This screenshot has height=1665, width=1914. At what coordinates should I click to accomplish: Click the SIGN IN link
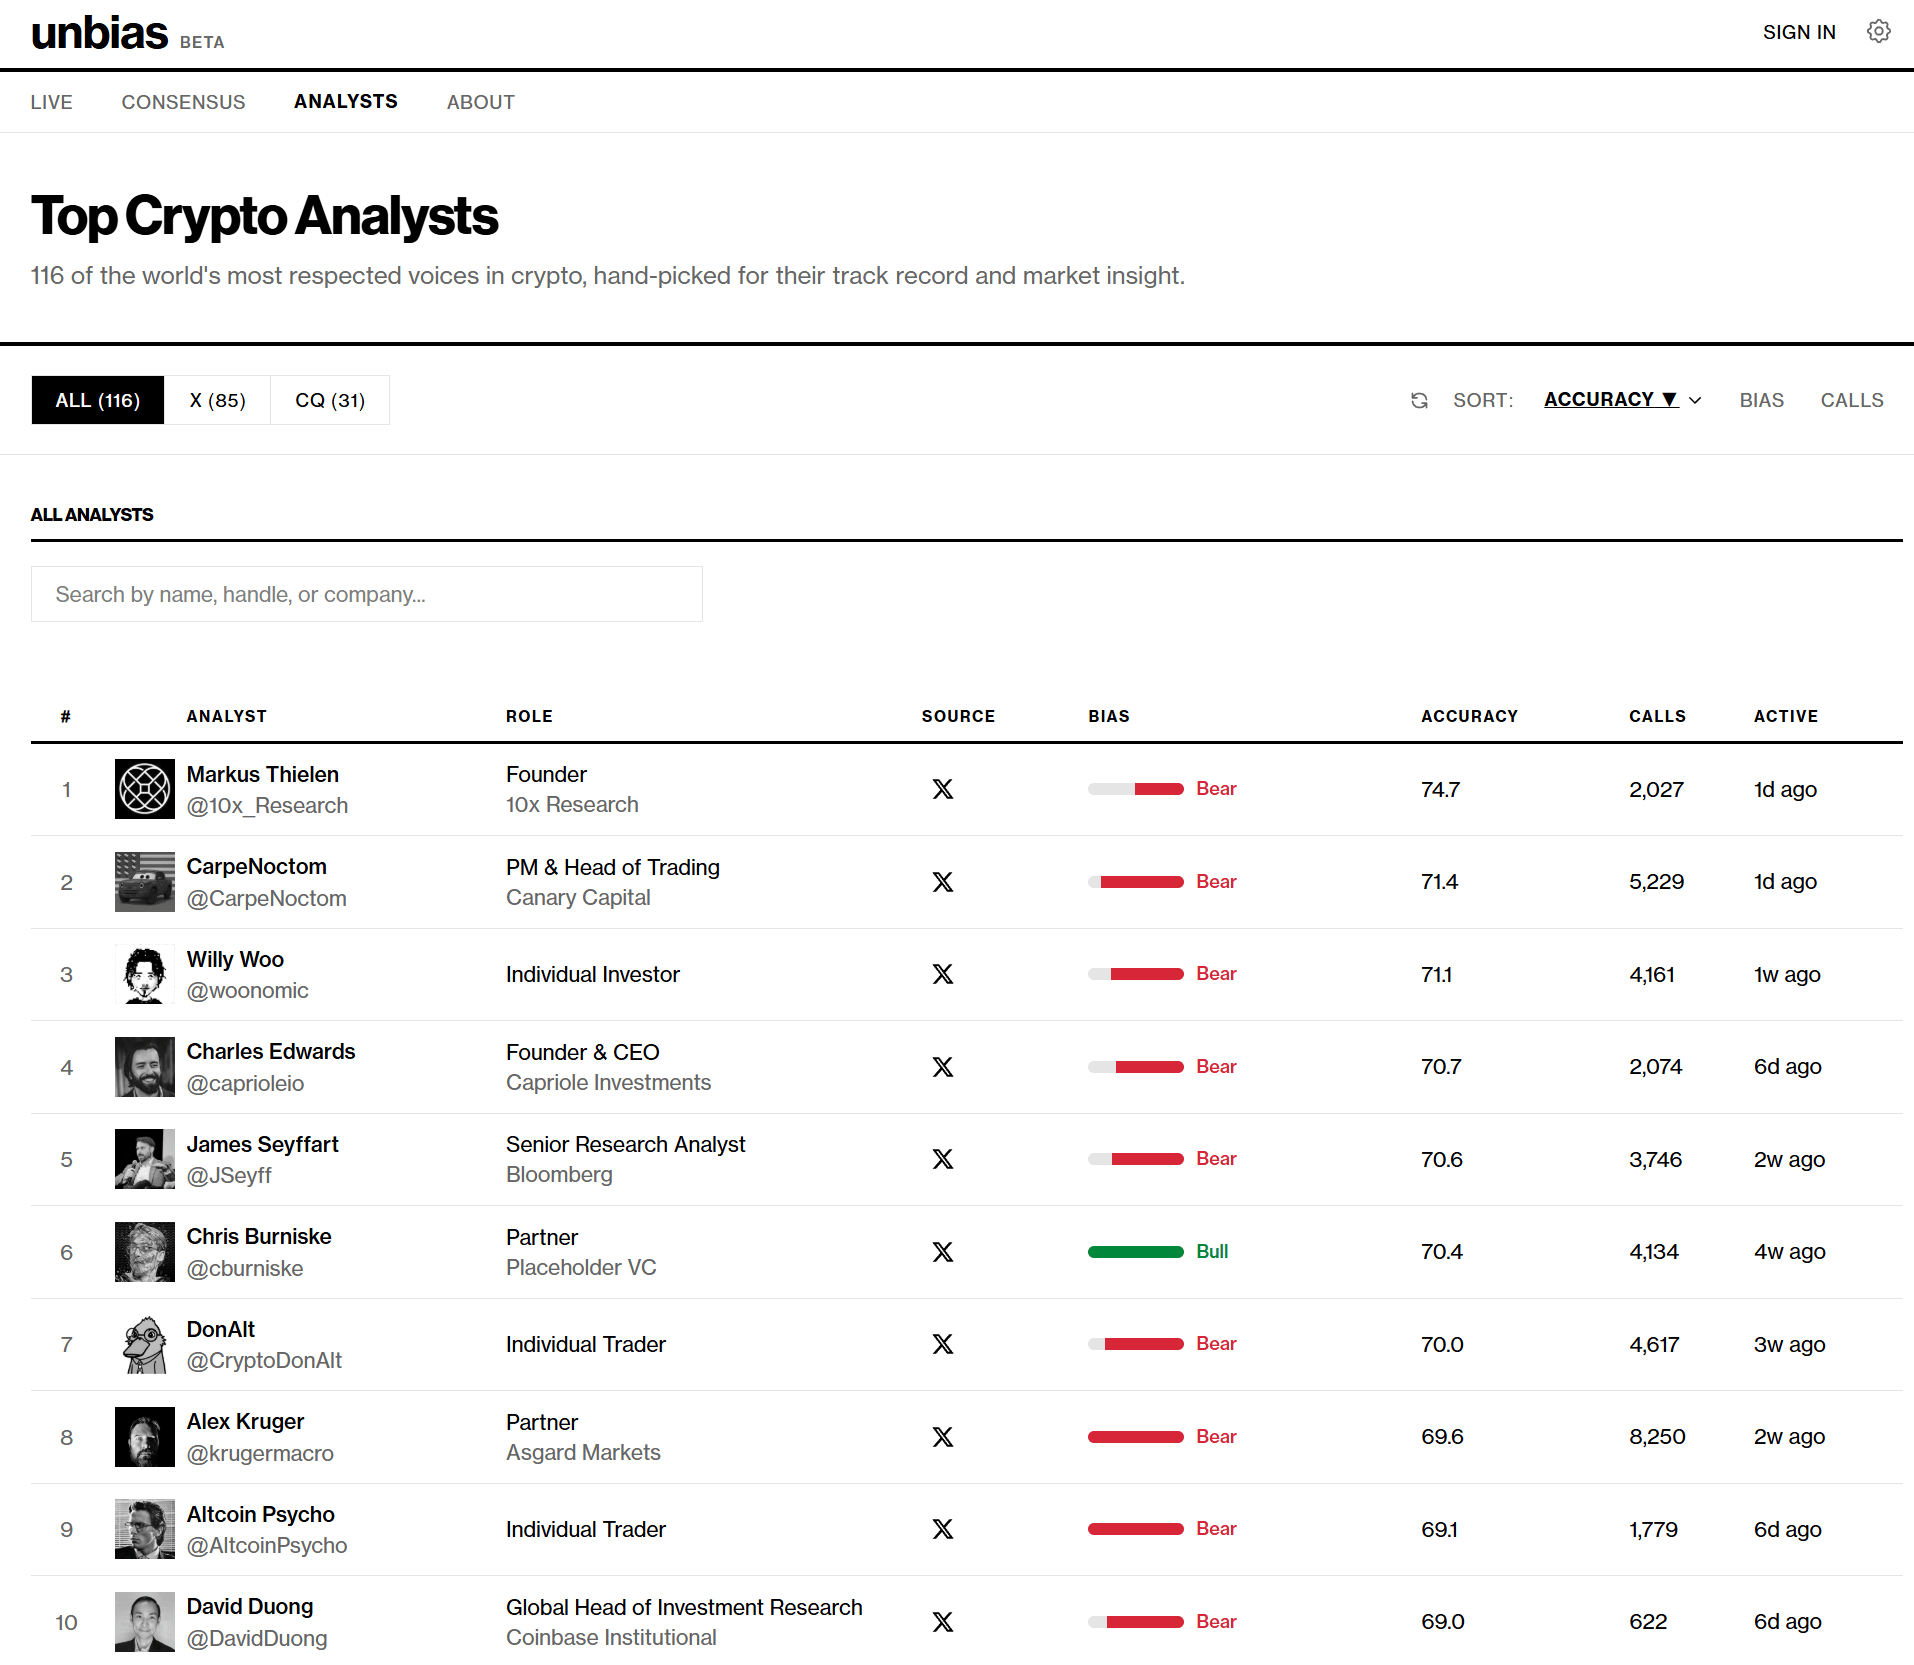click(x=1799, y=32)
